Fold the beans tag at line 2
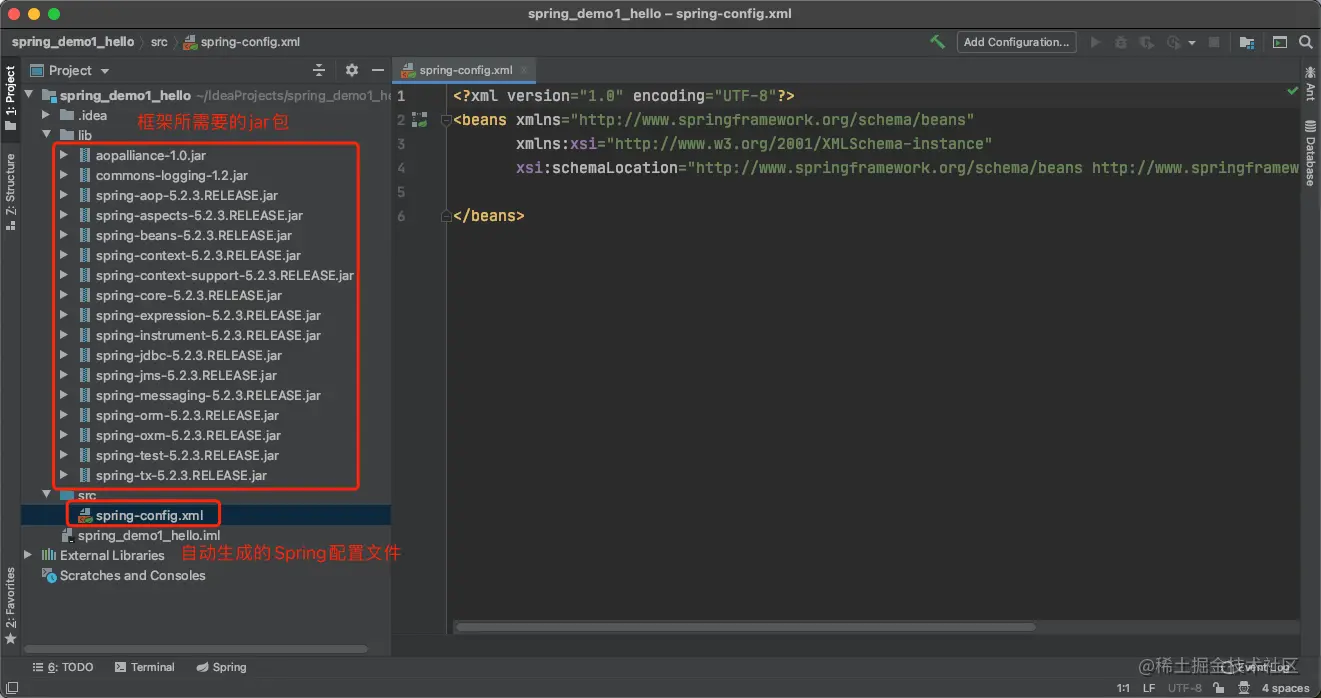1321x698 pixels. click(x=445, y=120)
